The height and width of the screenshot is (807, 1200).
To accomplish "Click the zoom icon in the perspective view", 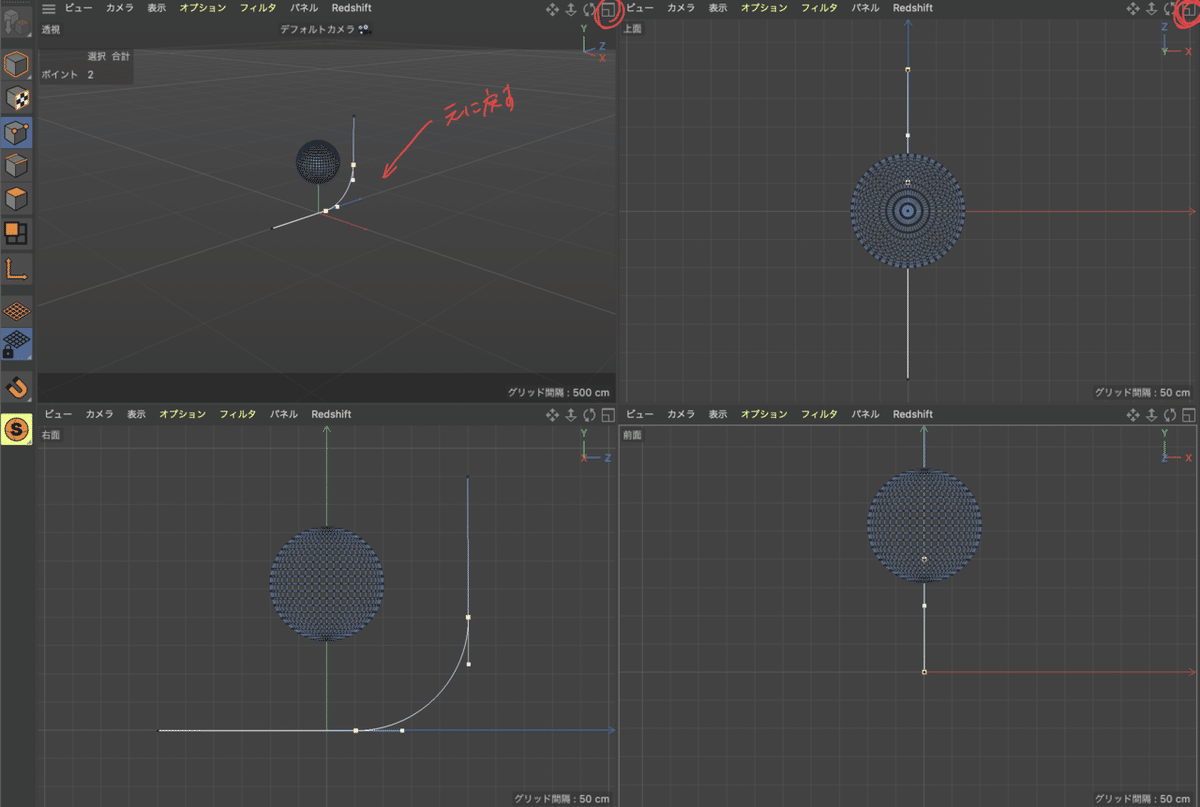I will coord(571,9).
